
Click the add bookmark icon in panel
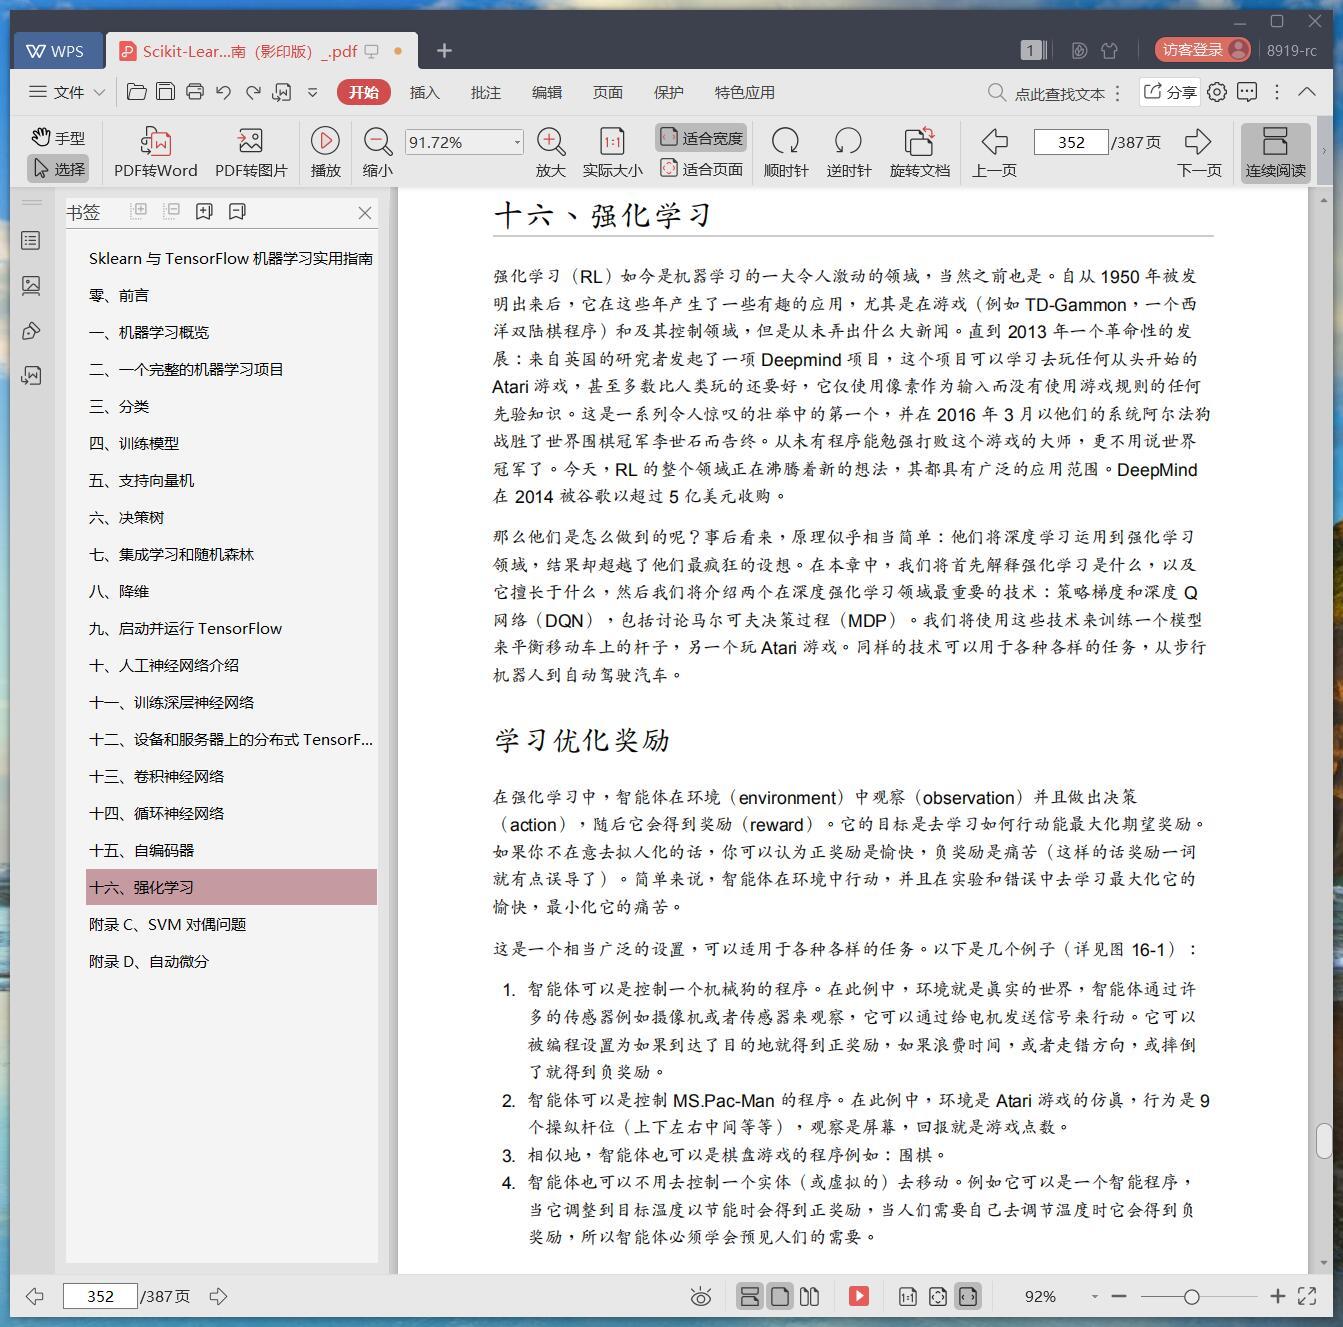(x=204, y=211)
